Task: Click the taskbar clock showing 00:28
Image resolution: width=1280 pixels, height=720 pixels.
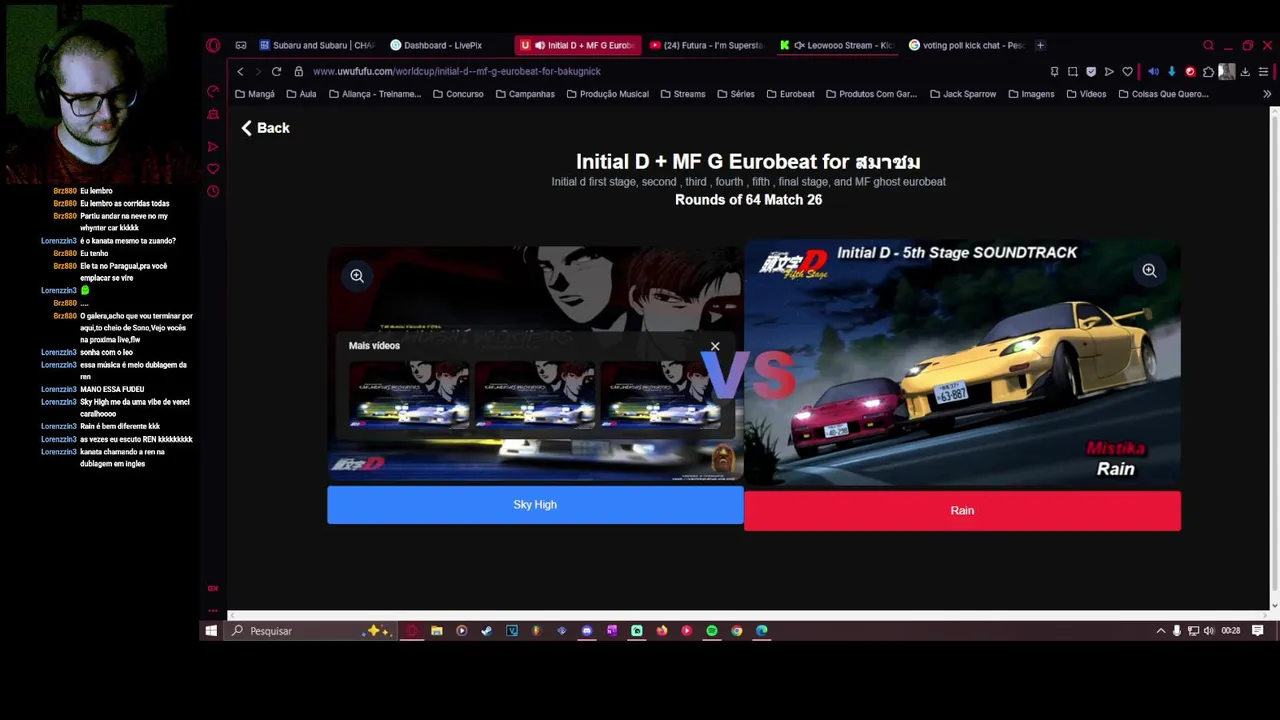Action: pos(1231,631)
